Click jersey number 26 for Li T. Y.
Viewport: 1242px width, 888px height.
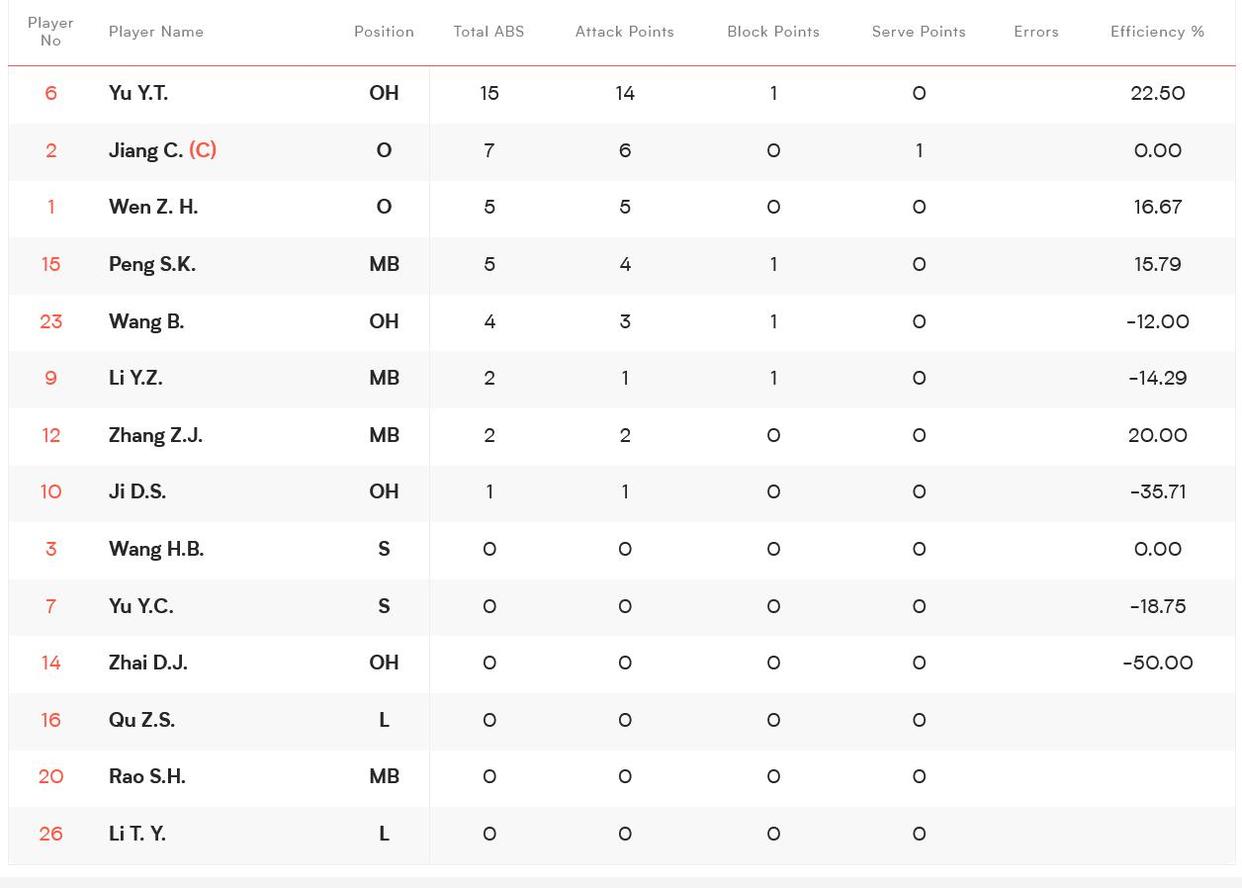click(50, 834)
